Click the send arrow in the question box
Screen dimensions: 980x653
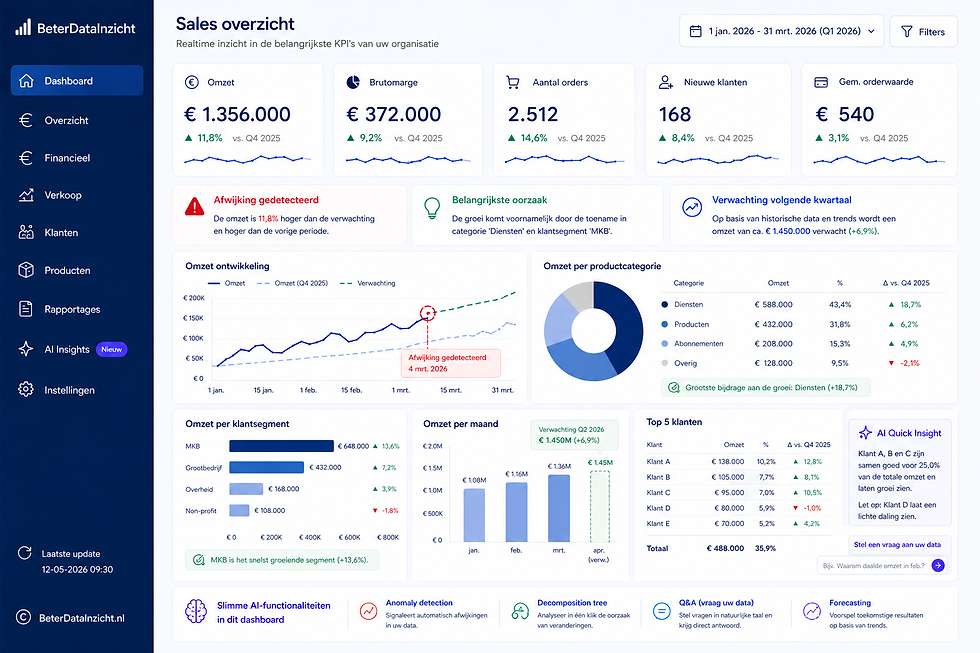click(x=938, y=566)
